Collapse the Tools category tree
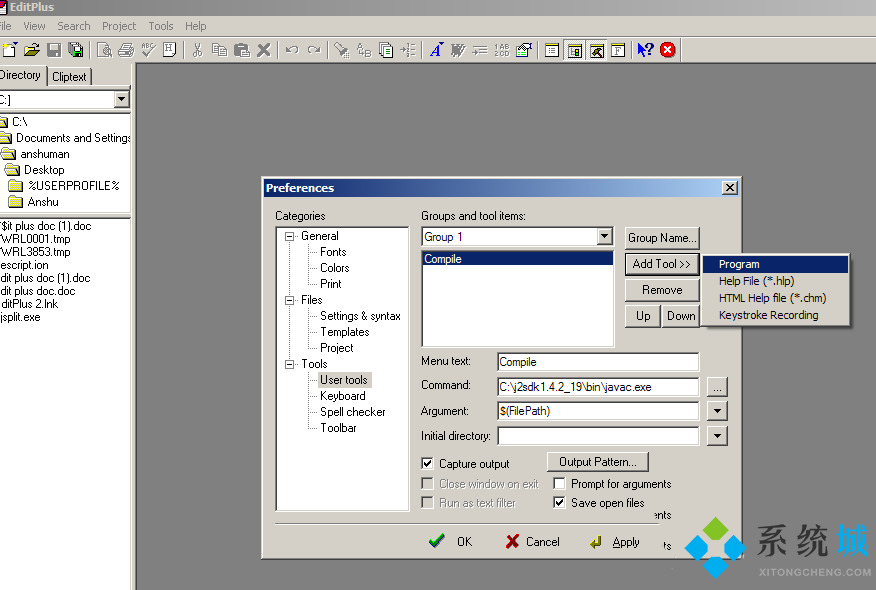The width and height of the screenshot is (876, 590). click(x=287, y=363)
